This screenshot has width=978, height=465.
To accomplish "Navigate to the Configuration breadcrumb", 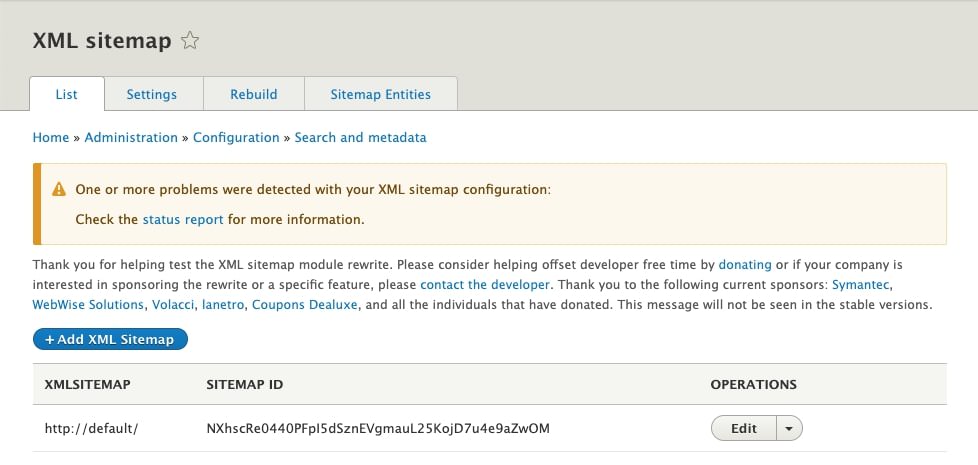I will coord(236,138).
